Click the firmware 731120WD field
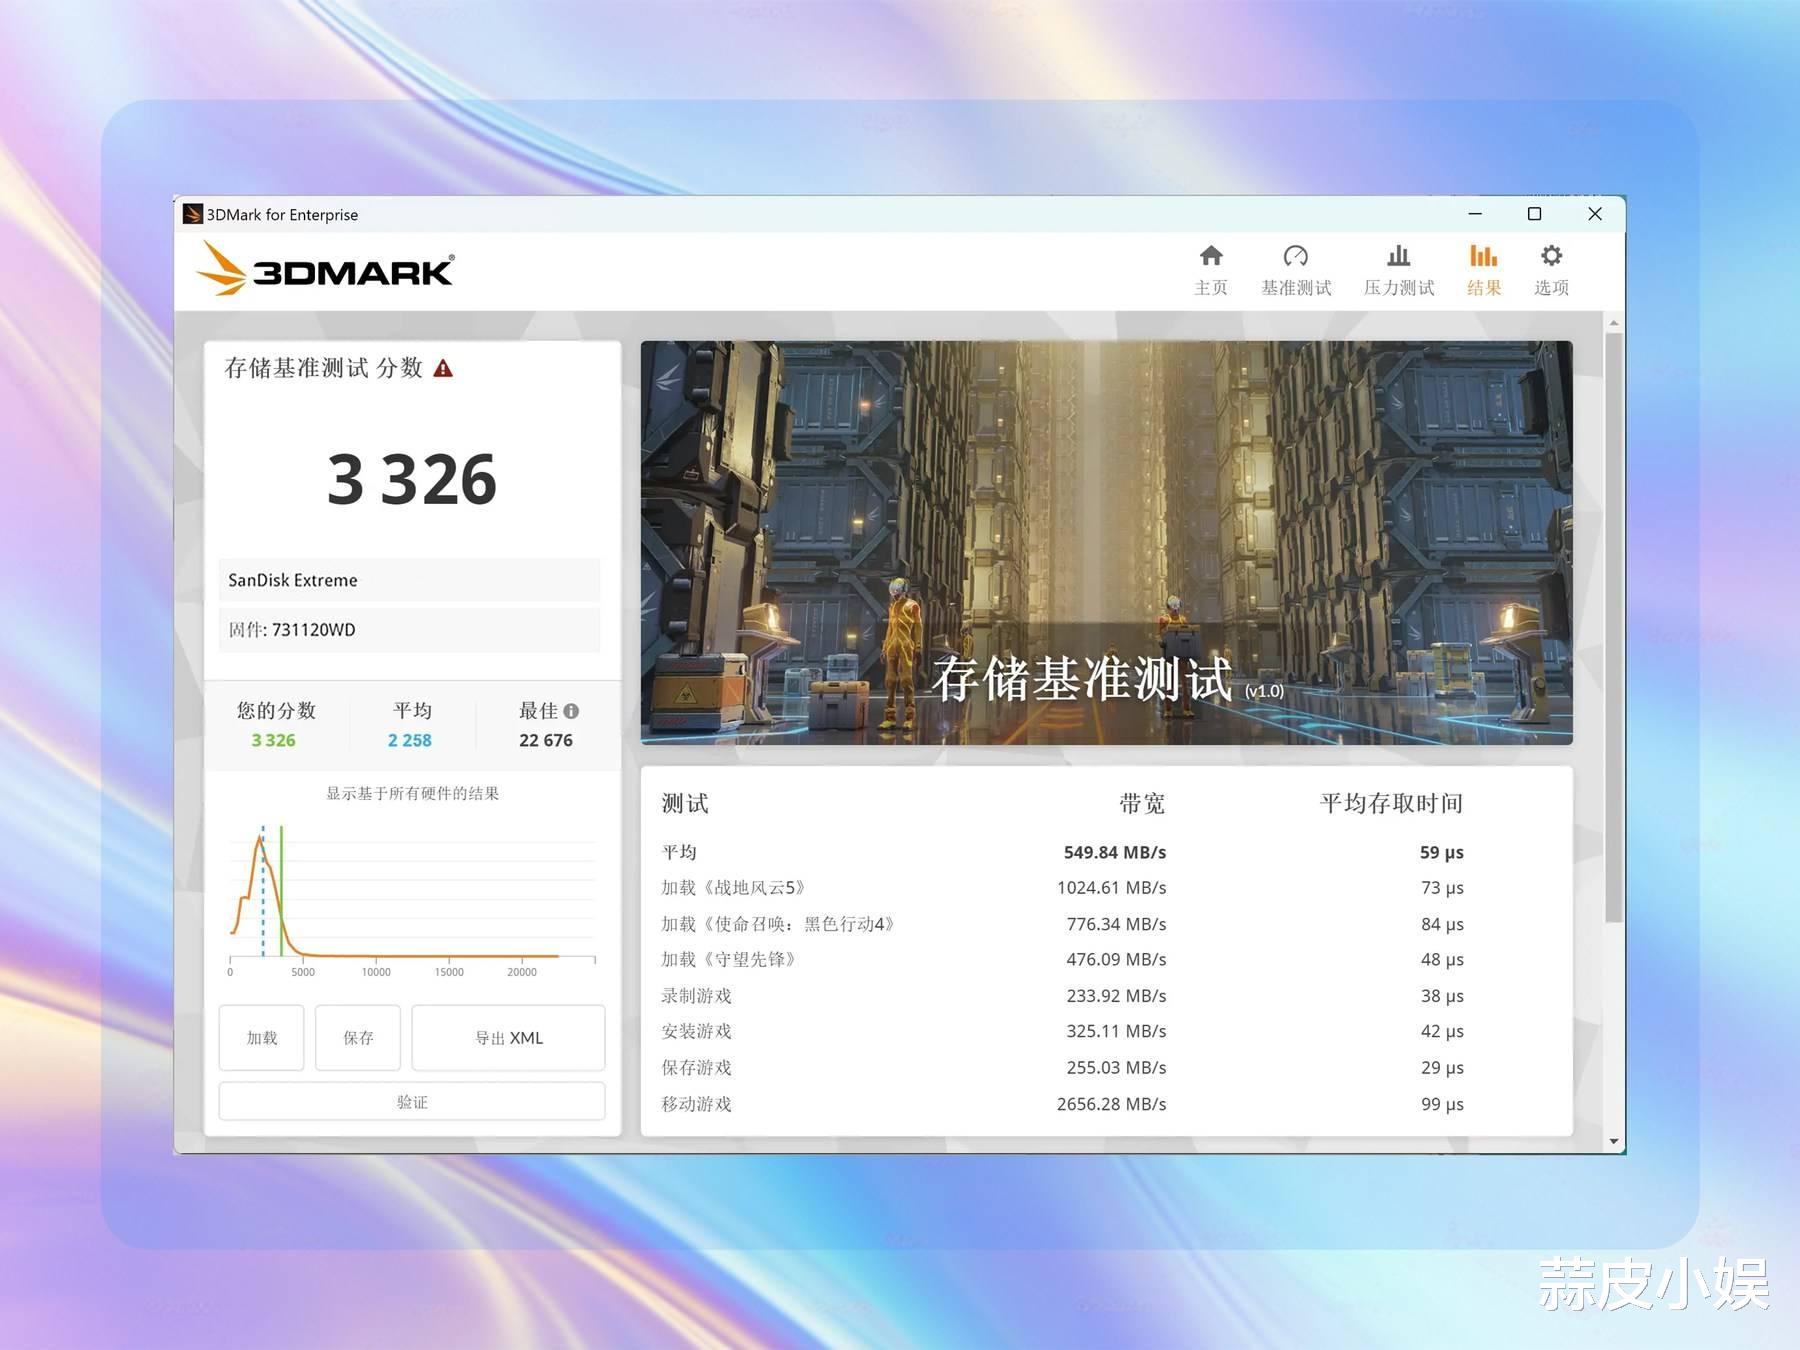 point(409,630)
